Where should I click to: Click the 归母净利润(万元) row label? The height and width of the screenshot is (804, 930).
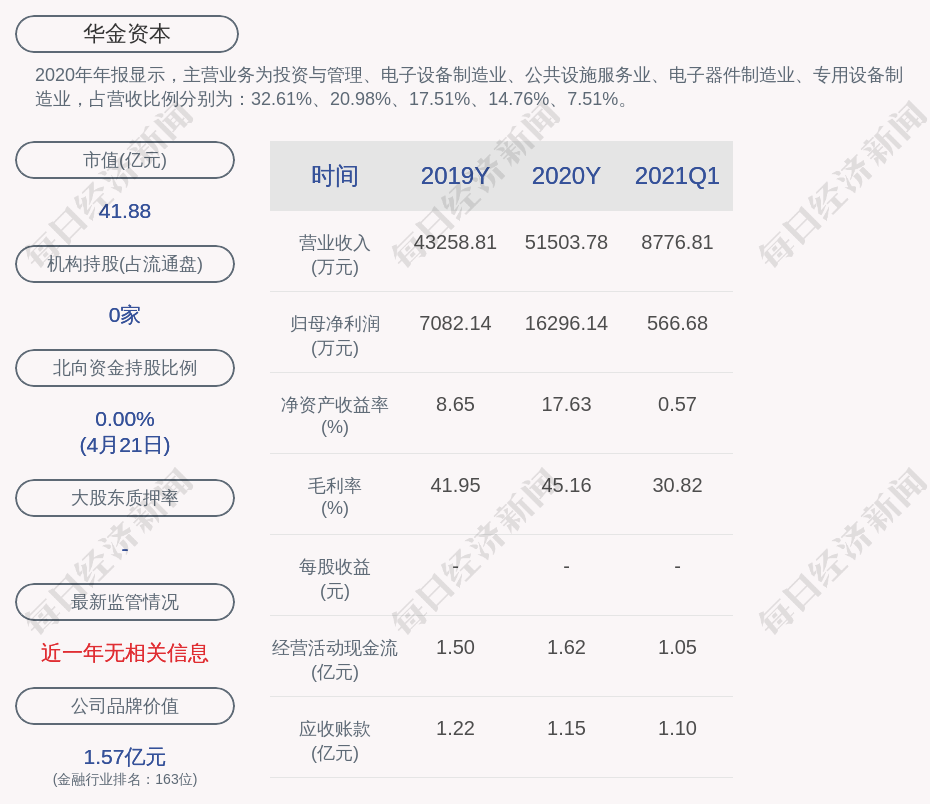[335, 336]
